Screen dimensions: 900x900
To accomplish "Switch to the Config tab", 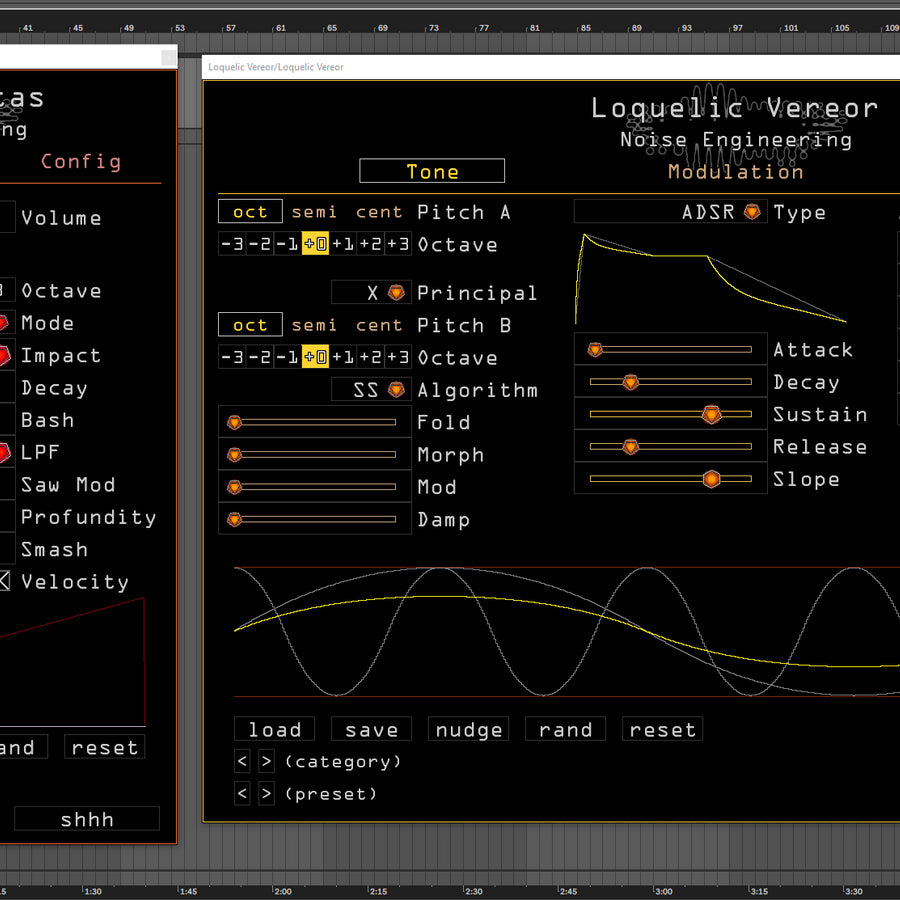I will point(81,162).
